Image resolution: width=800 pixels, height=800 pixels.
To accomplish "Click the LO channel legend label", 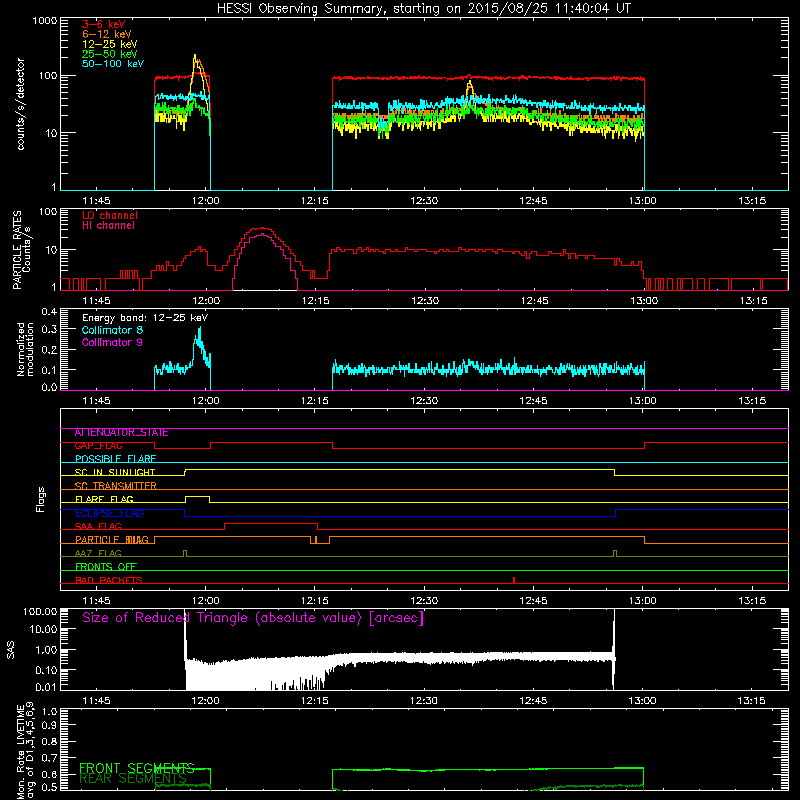I will click(110, 215).
